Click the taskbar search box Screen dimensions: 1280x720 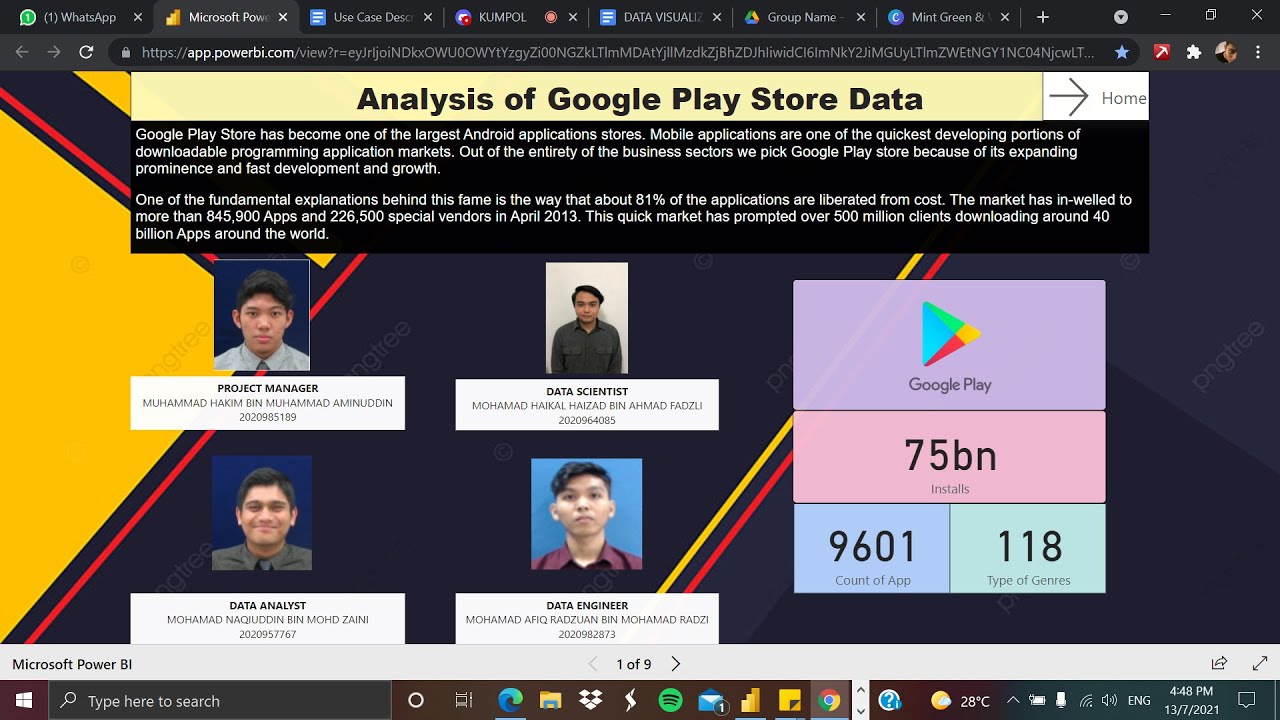[220, 701]
